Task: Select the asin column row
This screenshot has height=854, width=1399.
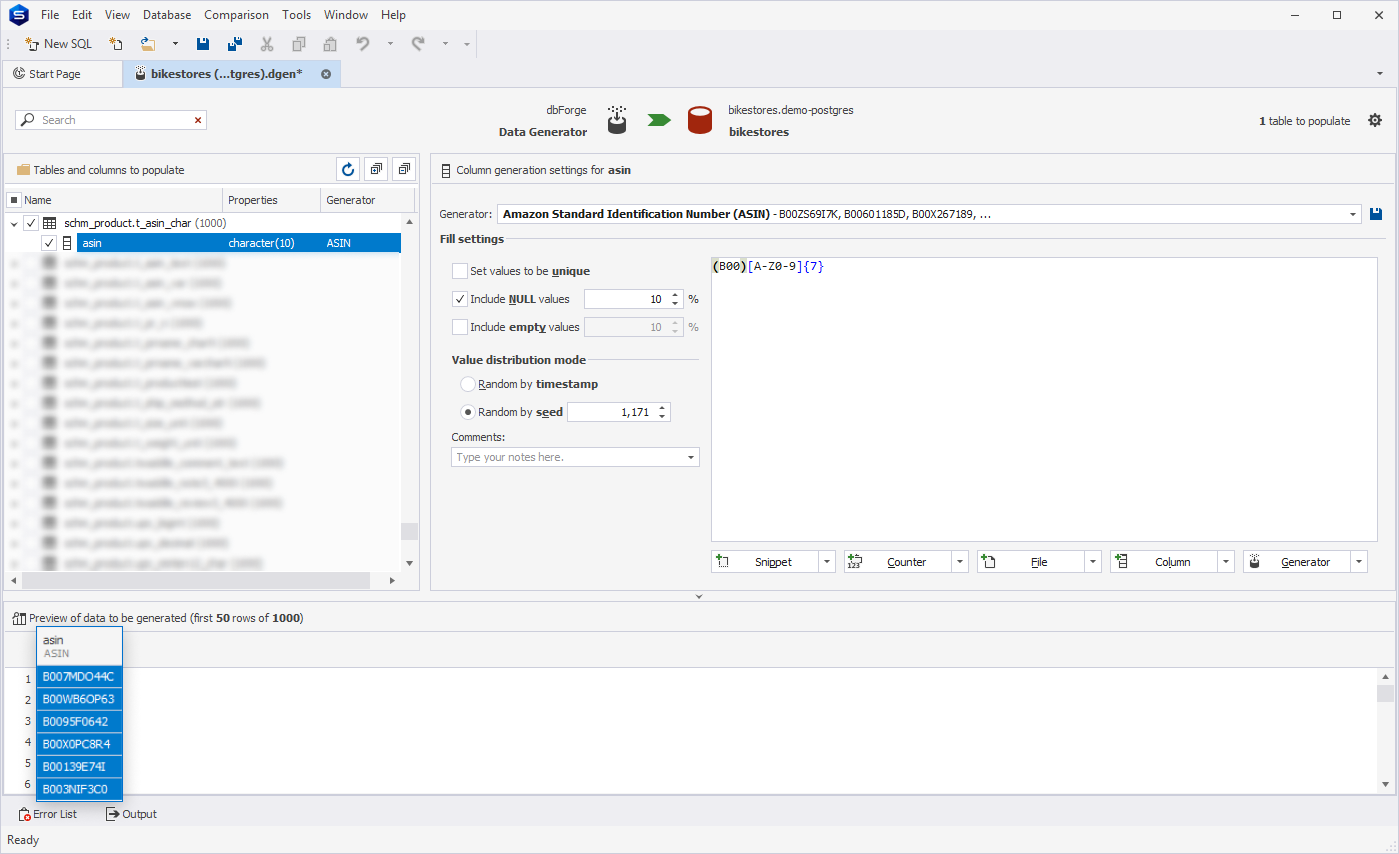Action: click(238, 243)
